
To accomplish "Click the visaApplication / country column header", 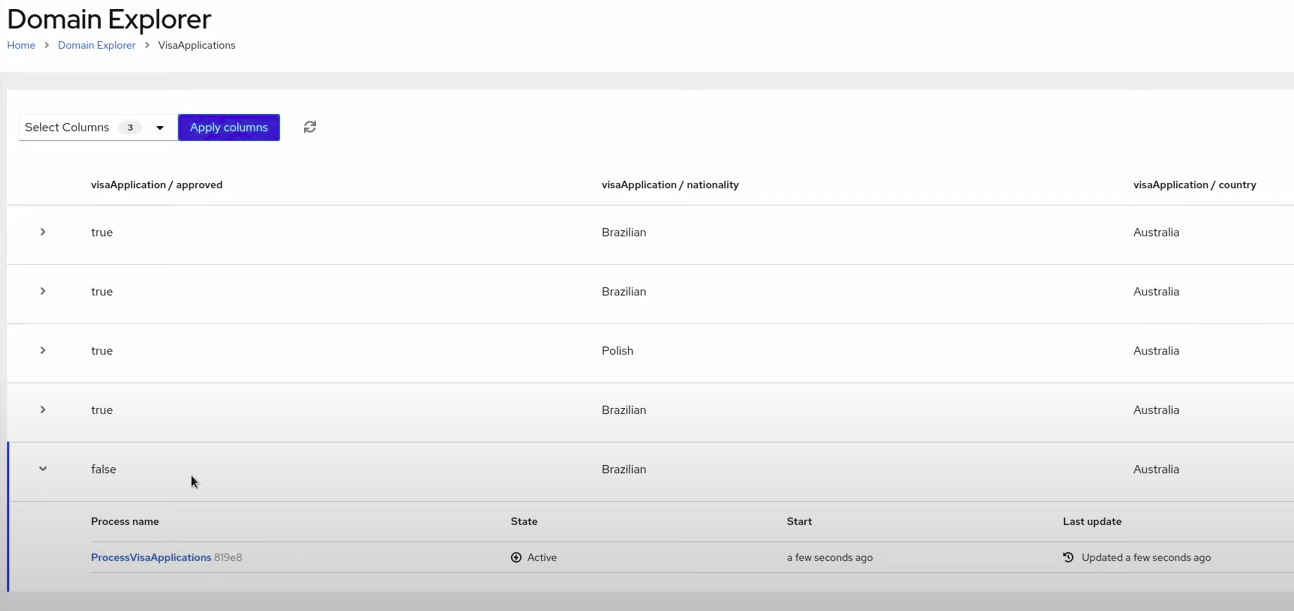I will click(x=1195, y=185).
